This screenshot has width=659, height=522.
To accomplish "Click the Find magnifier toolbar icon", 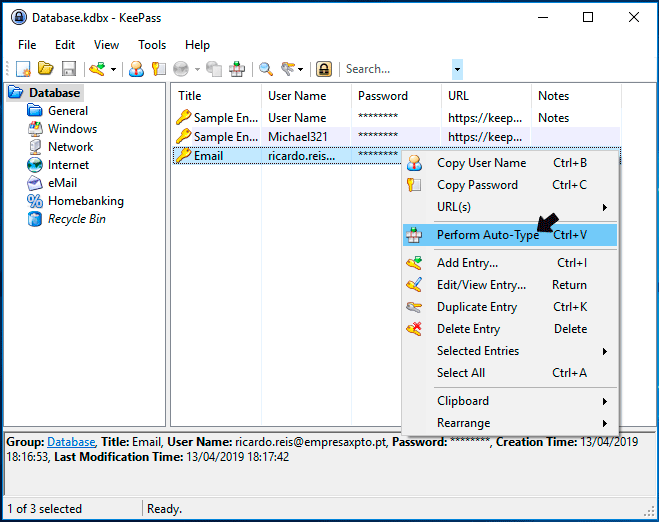I will click(x=266, y=69).
